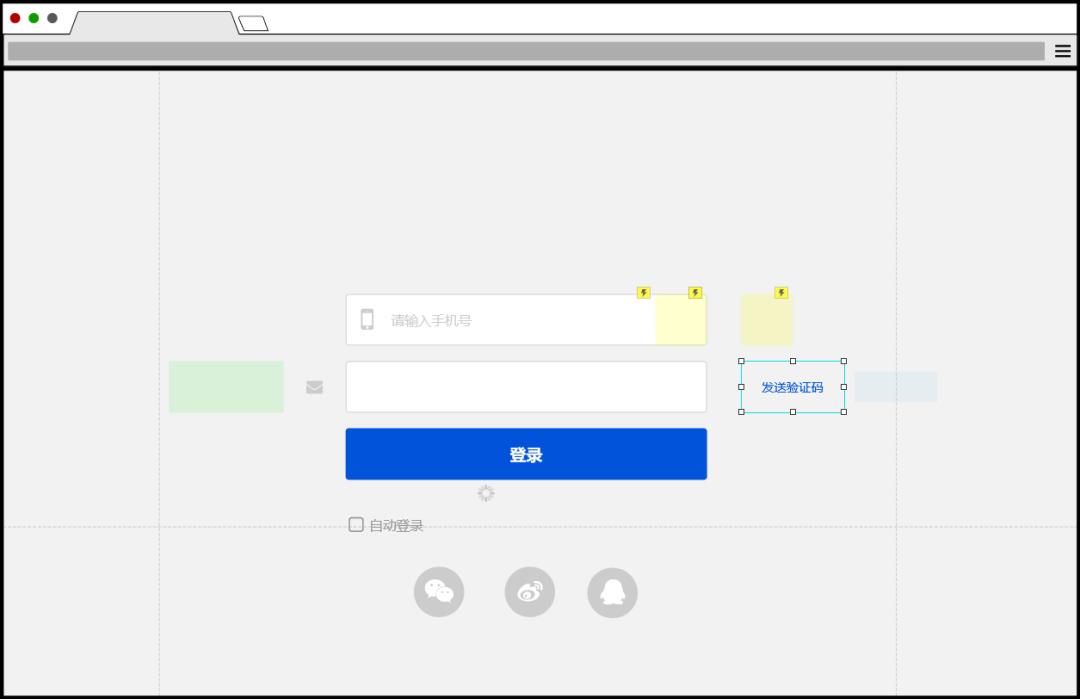Sign in with the WeChat icon
1080x699 pixels.
[439, 592]
